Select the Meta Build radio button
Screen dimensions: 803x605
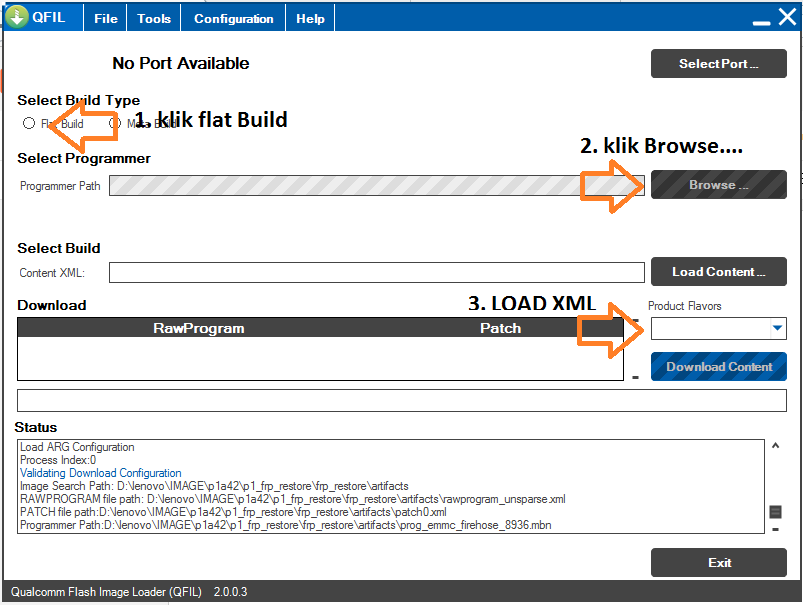tap(115, 123)
